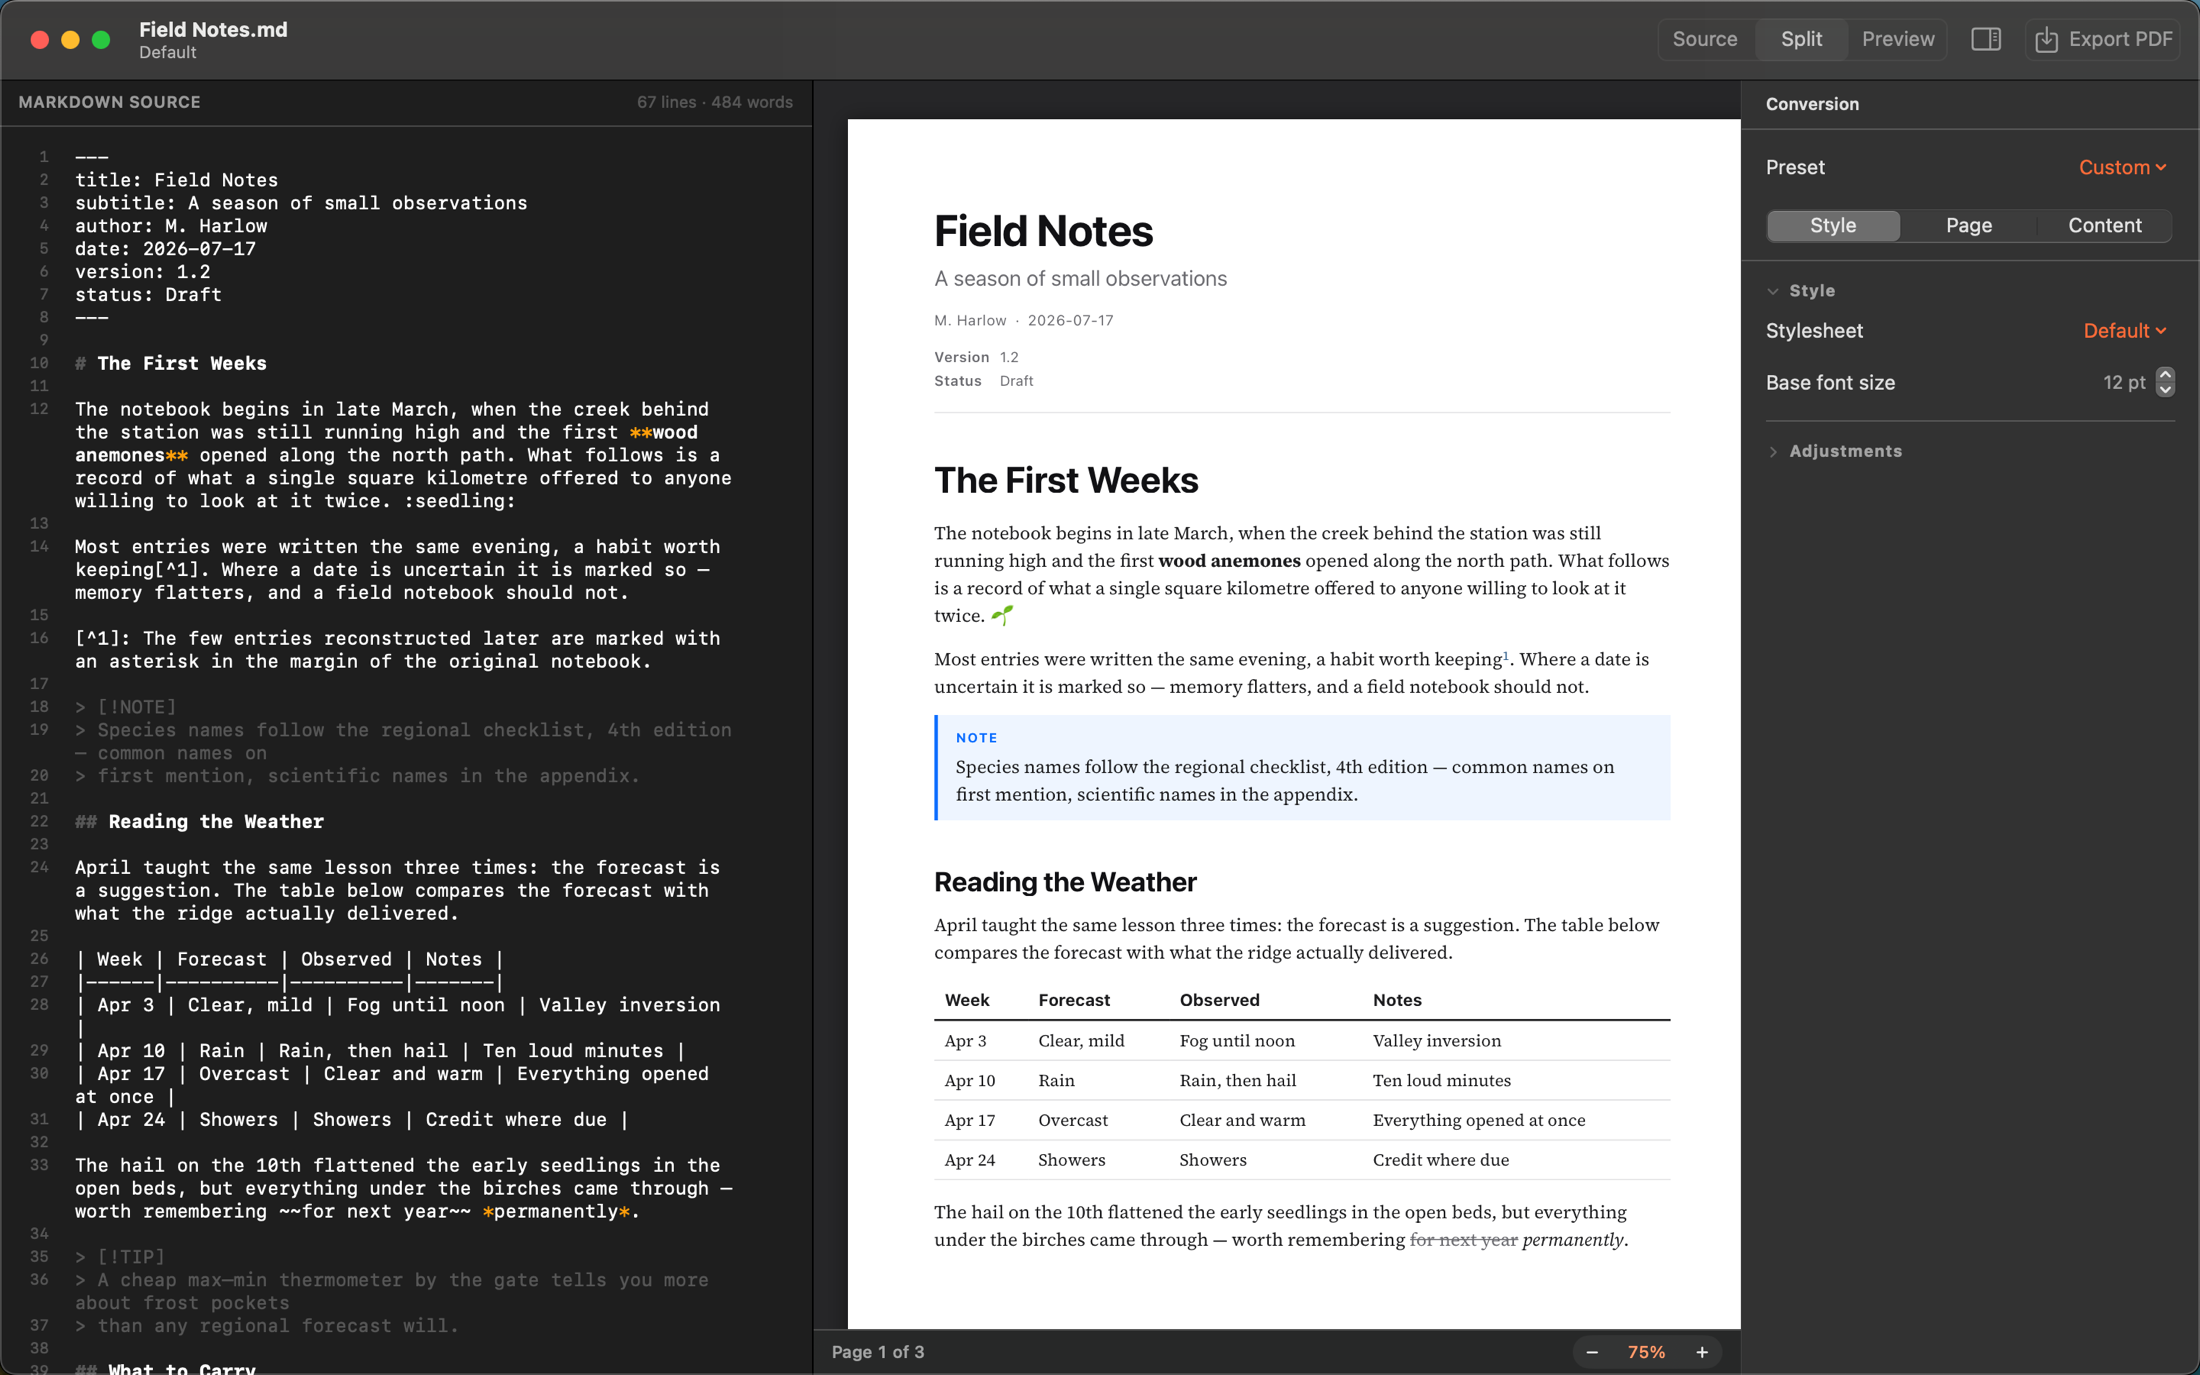Click the NOTE callout label in preview
Image resolution: width=2200 pixels, height=1375 pixels.
click(976, 738)
